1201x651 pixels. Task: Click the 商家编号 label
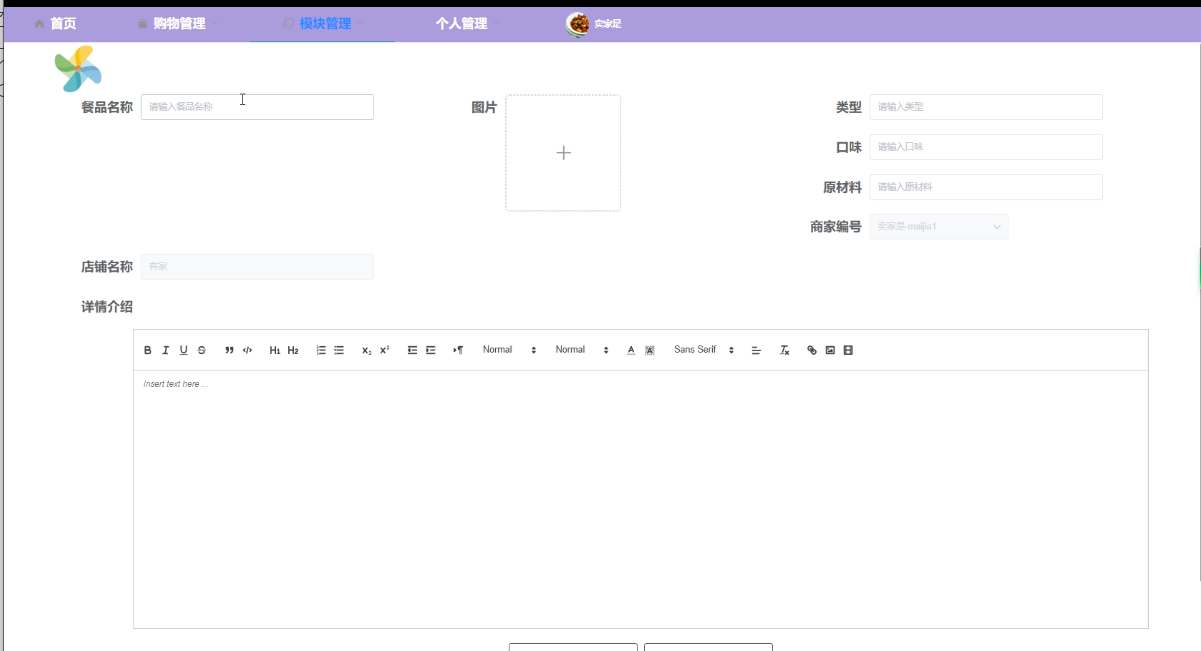pyautogui.click(x=836, y=227)
